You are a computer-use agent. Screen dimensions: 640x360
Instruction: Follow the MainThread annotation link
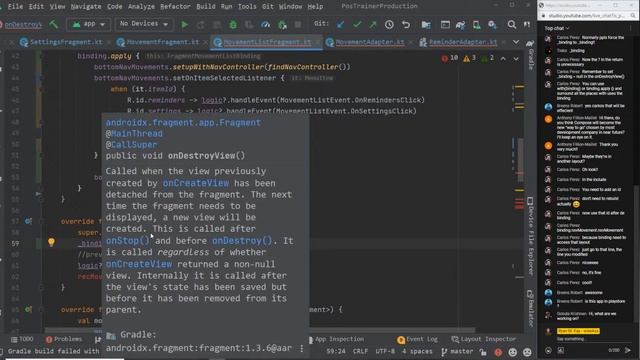tap(137, 133)
